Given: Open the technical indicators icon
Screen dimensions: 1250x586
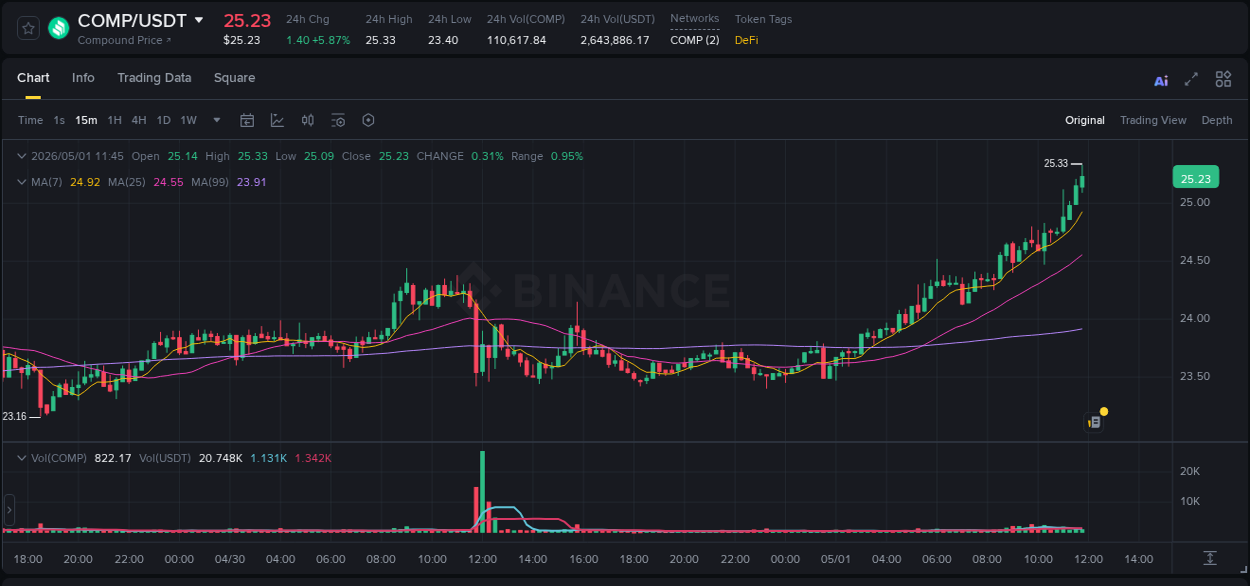Looking at the screenshot, I should (x=277, y=120).
